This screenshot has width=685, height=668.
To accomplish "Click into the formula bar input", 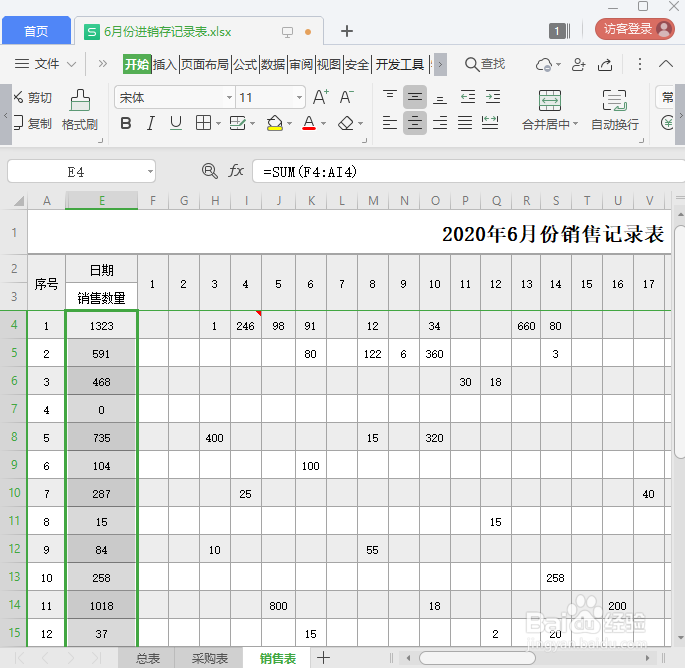I will tap(468, 171).
